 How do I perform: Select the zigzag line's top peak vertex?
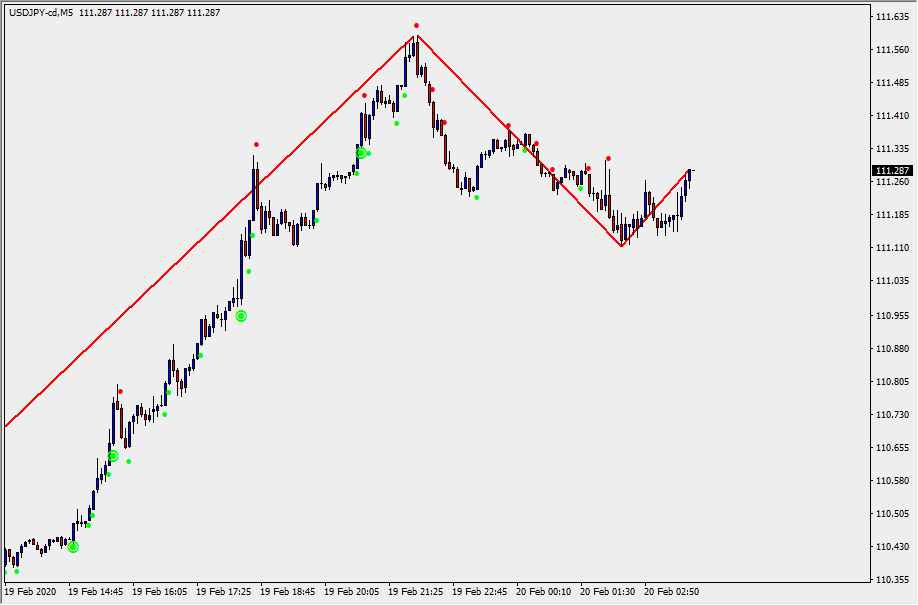(415, 36)
